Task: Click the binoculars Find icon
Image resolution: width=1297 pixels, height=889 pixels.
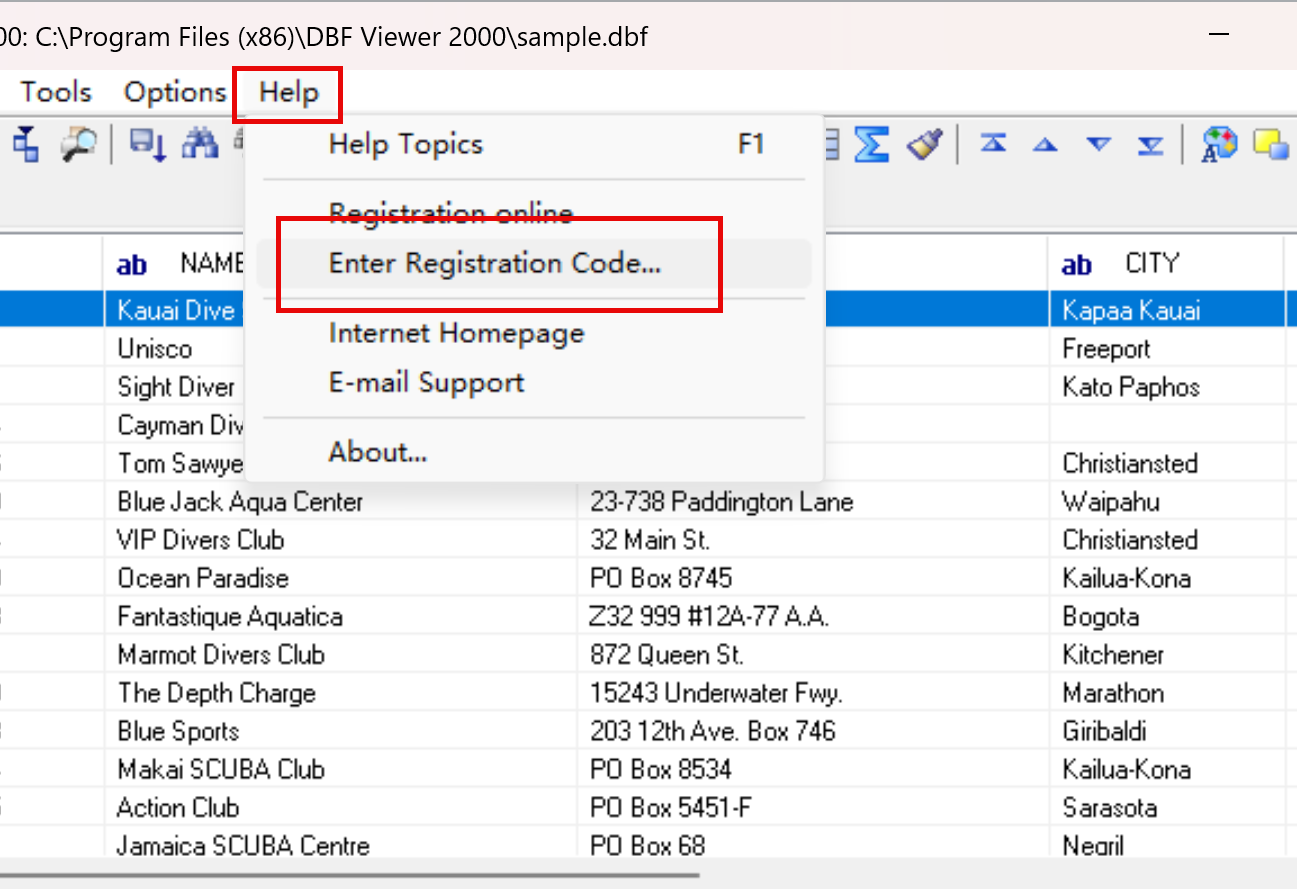Action: tap(199, 145)
